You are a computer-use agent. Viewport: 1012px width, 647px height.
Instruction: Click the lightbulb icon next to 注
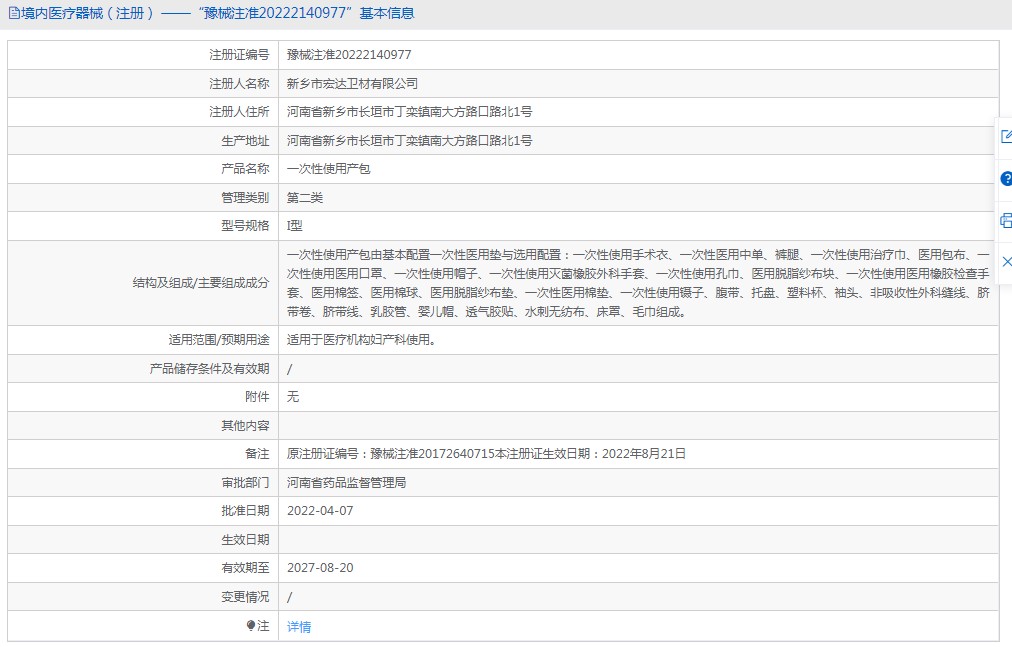click(251, 625)
